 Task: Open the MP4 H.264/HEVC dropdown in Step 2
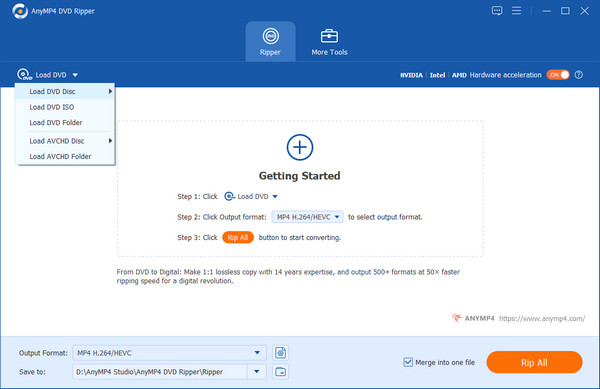pyautogui.click(x=307, y=217)
